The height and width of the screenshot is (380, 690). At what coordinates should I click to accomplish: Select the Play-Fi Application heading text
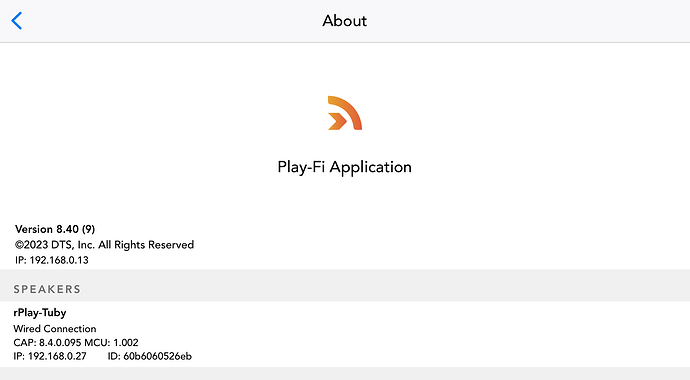(x=345, y=167)
